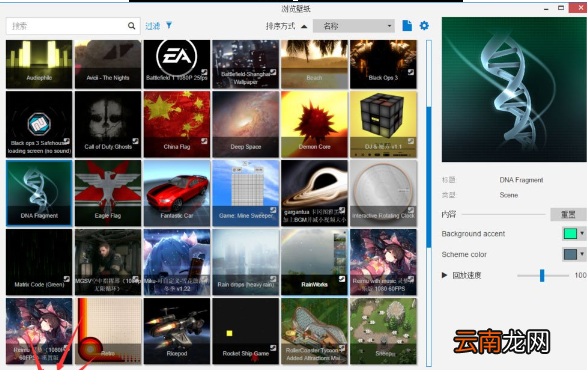The height and width of the screenshot is (370, 587).
Task: Toggle the sort direction arrow
Action: 304,26
